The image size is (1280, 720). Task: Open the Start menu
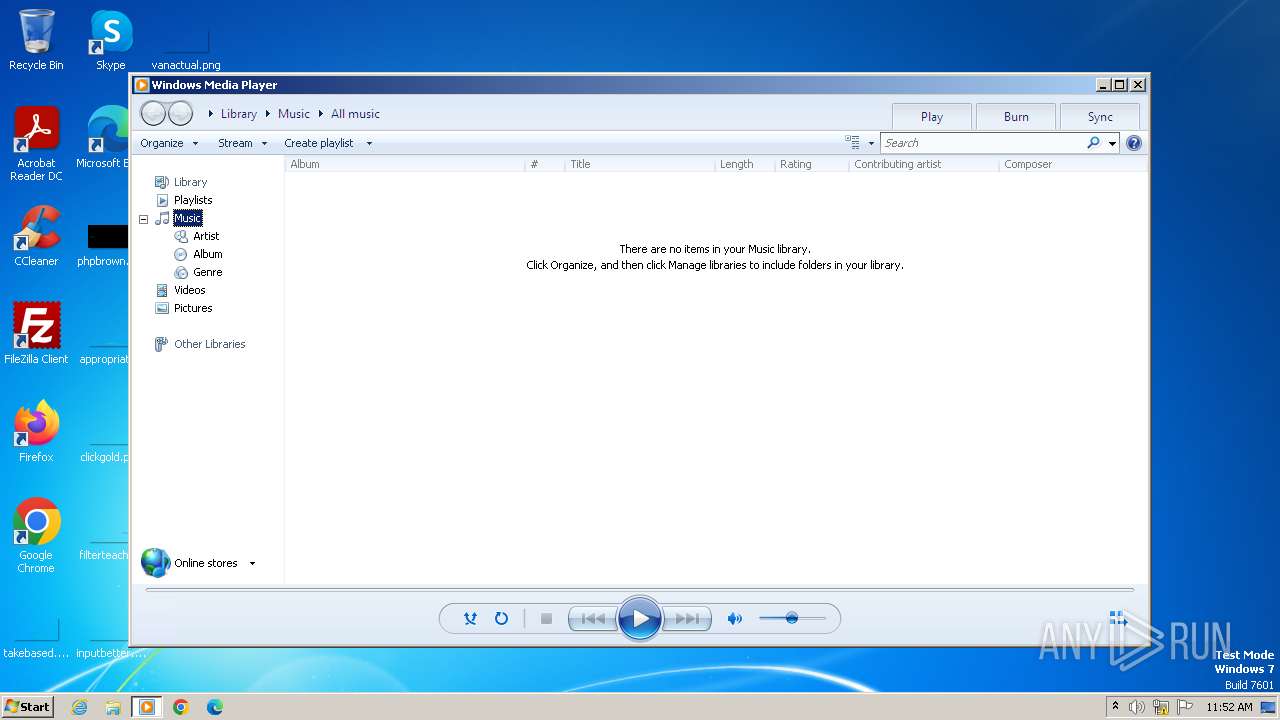point(28,706)
